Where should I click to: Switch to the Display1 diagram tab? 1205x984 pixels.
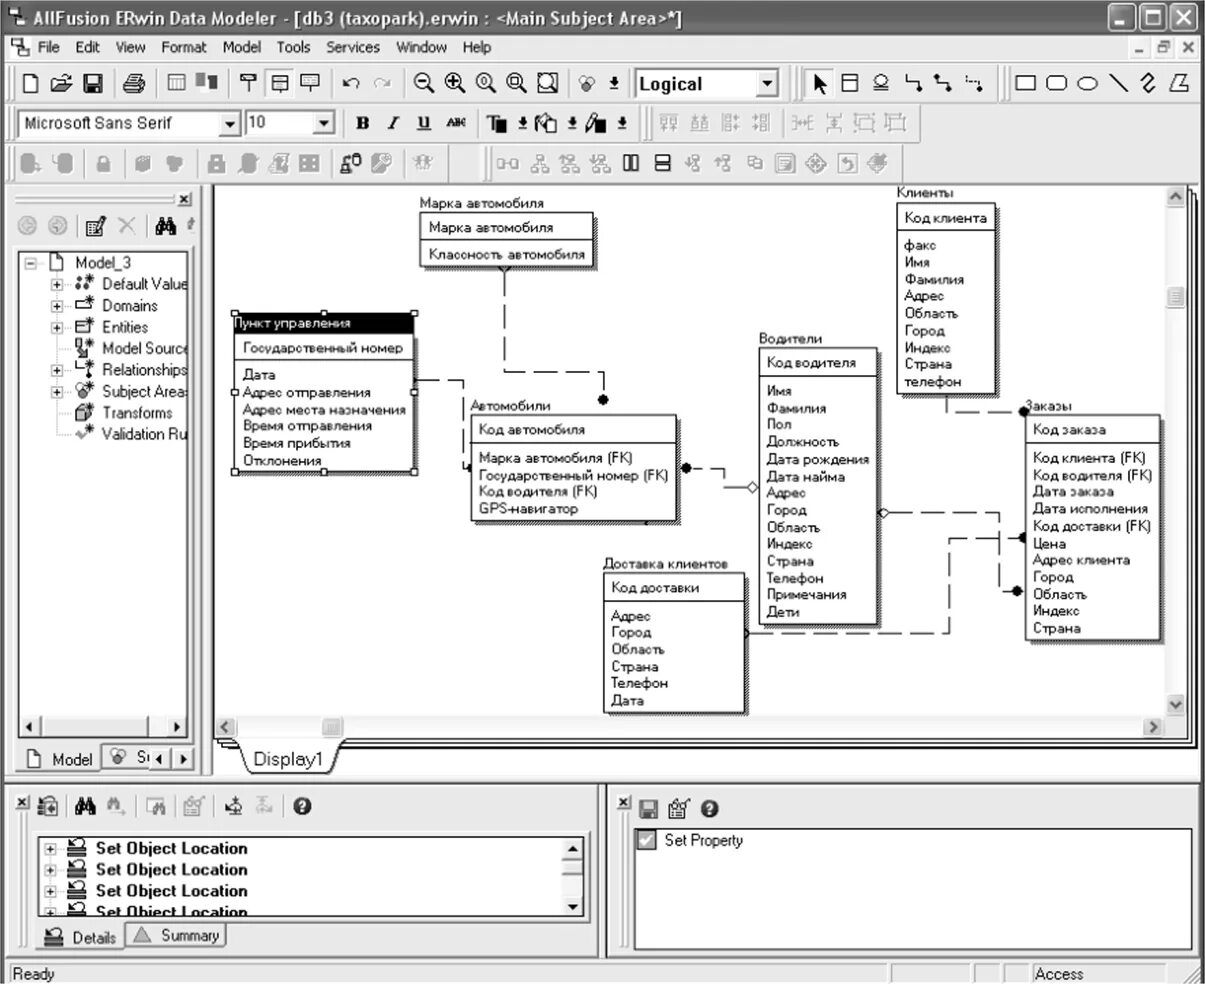point(288,759)
